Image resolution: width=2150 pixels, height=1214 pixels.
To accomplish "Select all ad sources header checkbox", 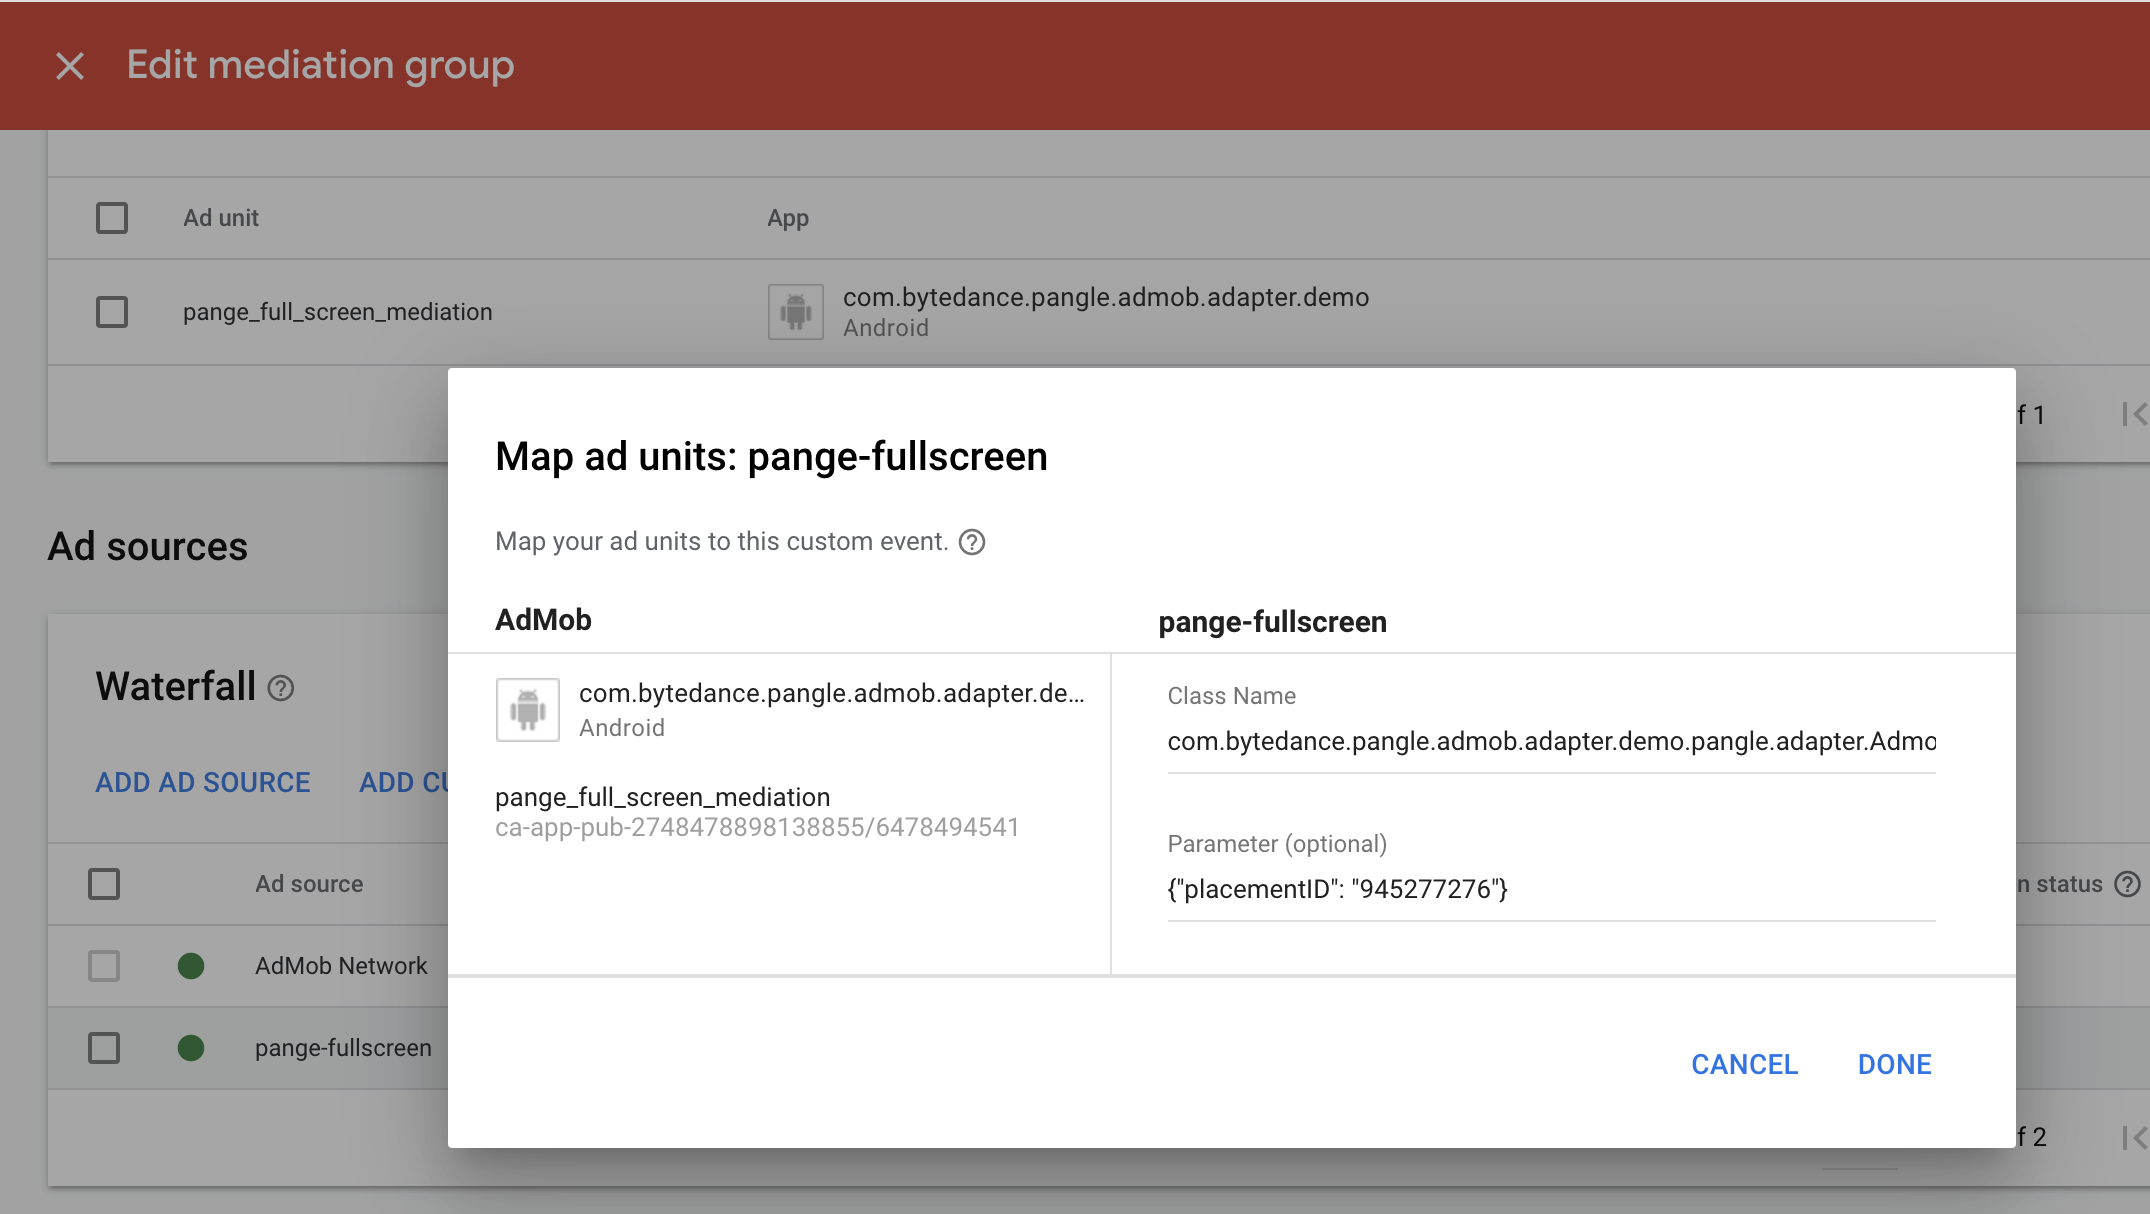I will click(104, 884).
